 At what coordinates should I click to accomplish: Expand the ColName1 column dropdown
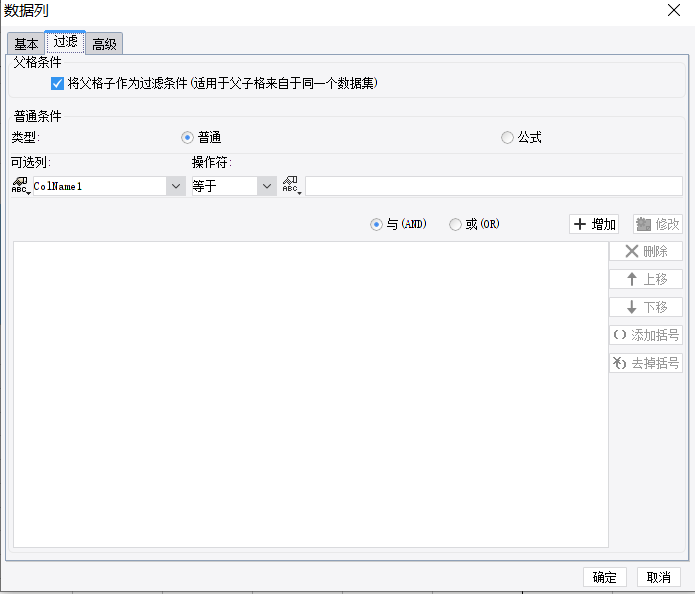coord(176,186)
